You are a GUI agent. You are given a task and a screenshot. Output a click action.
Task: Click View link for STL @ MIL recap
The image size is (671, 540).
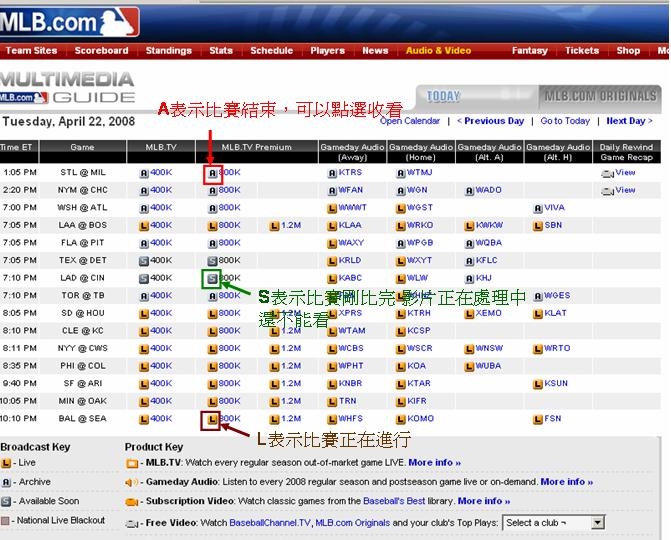[x=625, y=173]
